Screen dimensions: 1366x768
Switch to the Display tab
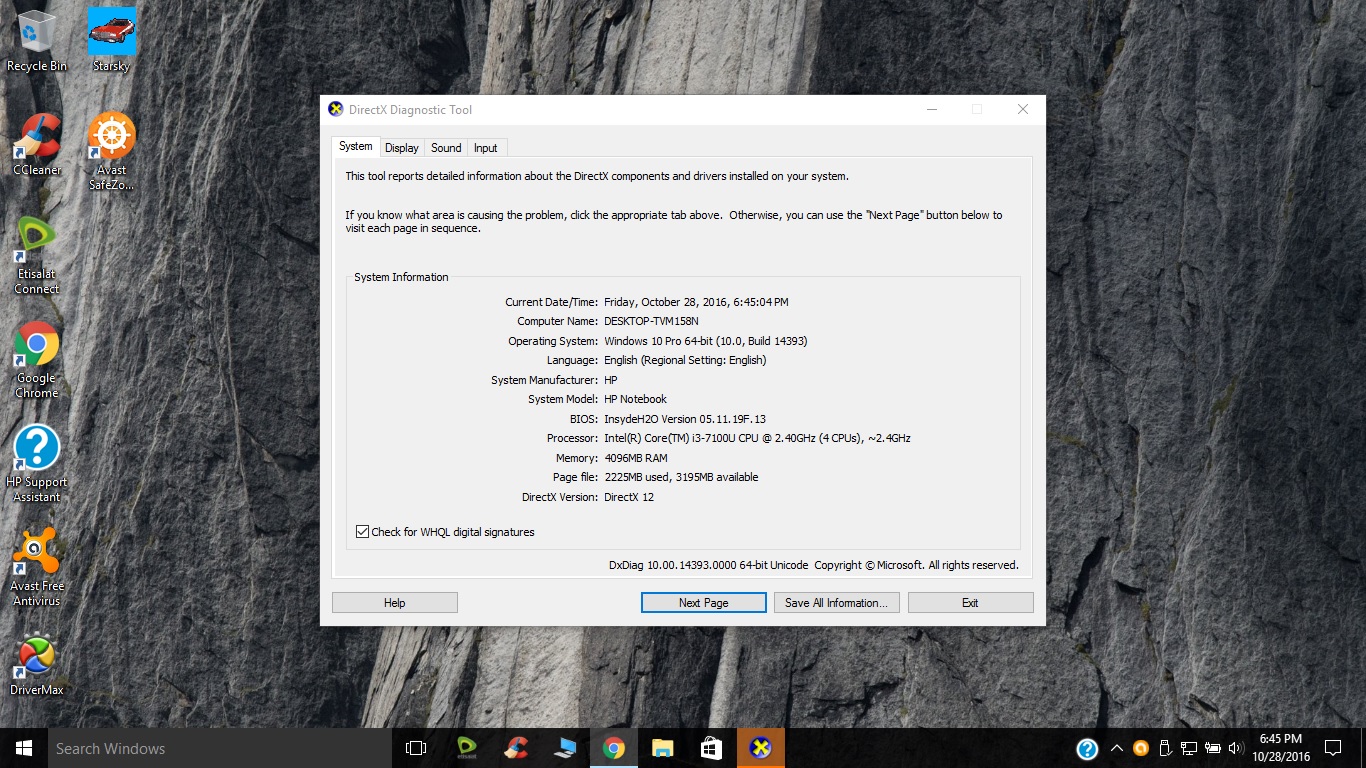pos(401,148)
